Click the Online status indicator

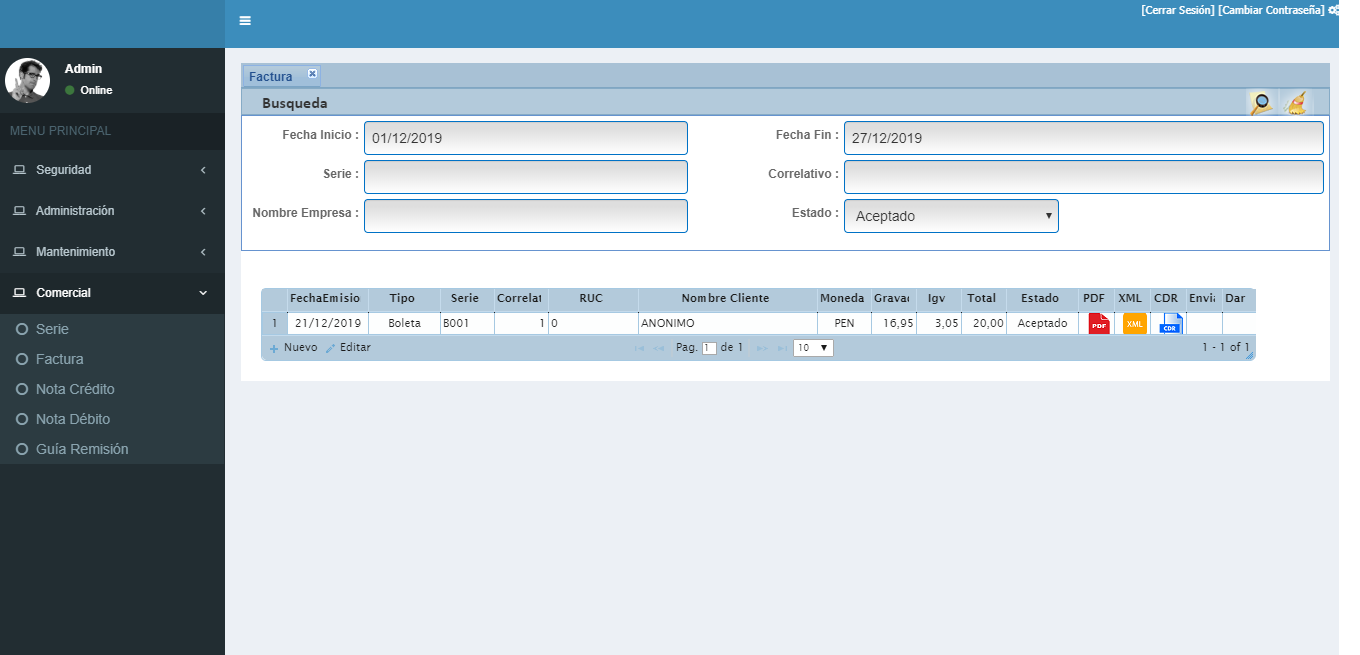click(88, 90)
